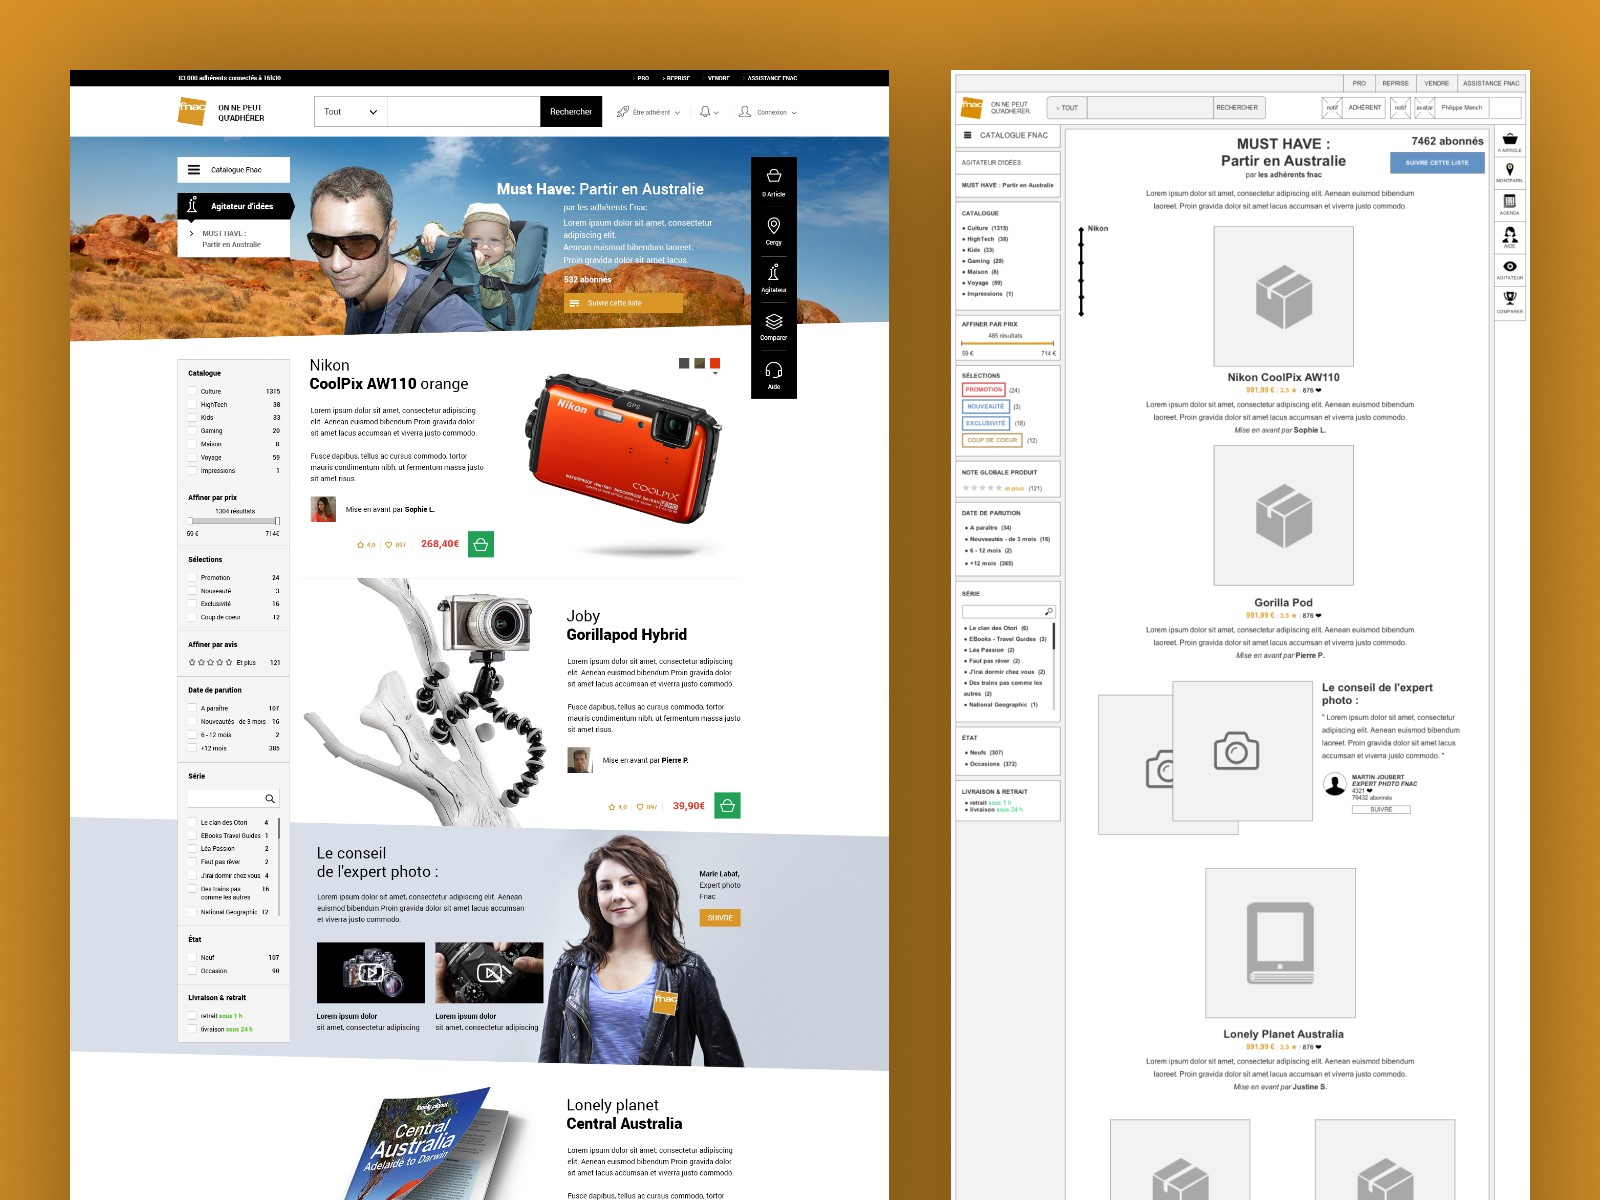Click the Fnac logo in the left page header
Screen dimensions: 1600x1200
(191, 111)
